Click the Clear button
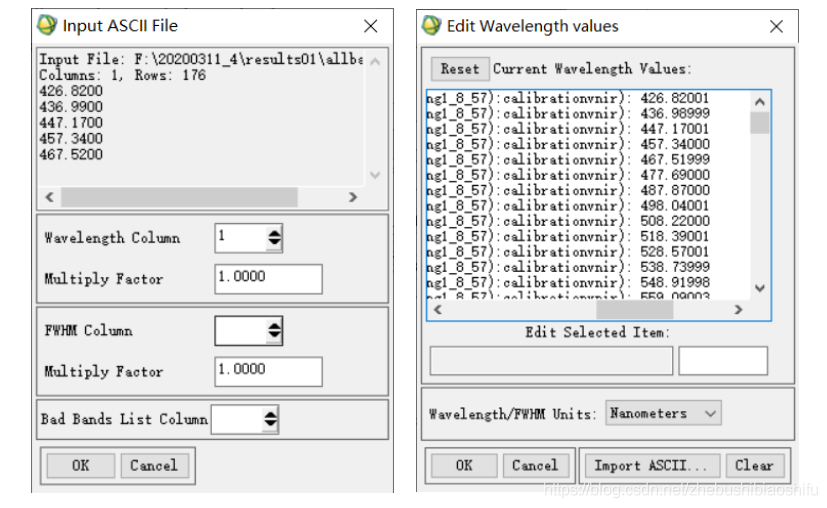The width and height of the screenshot is (827, 508). (754, 465)
